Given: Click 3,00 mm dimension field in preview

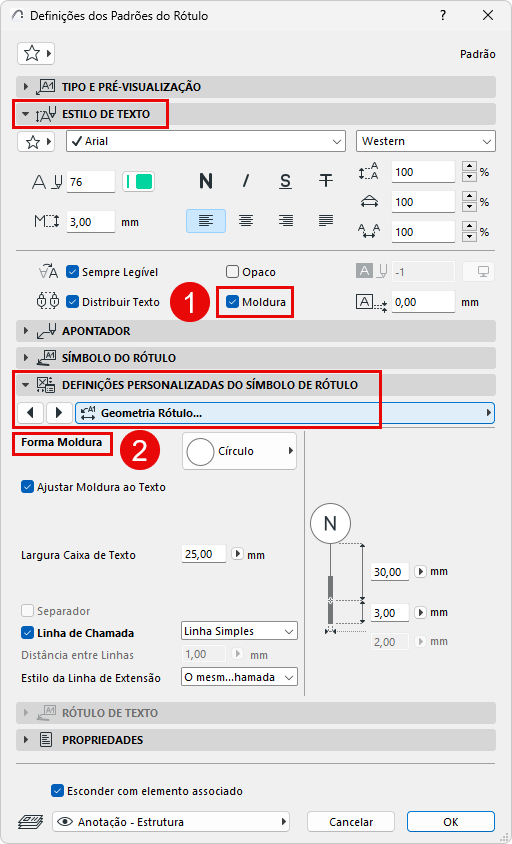Looking at the screenshot, I should (390, 612).
